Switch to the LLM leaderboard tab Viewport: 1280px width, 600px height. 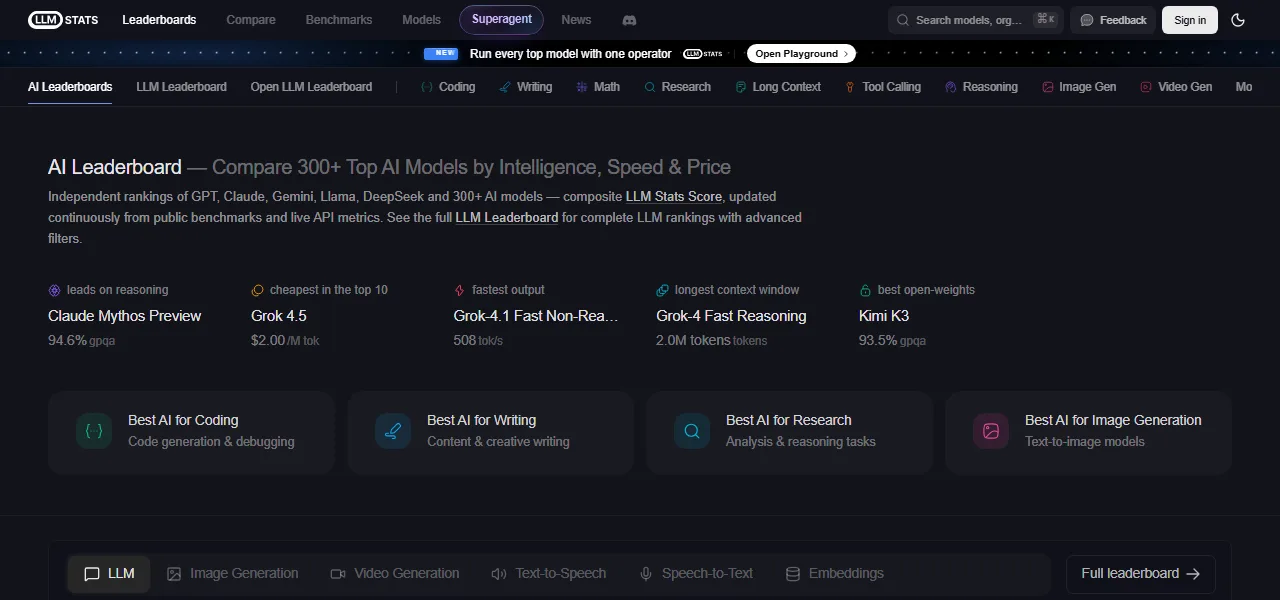[109, 574]
